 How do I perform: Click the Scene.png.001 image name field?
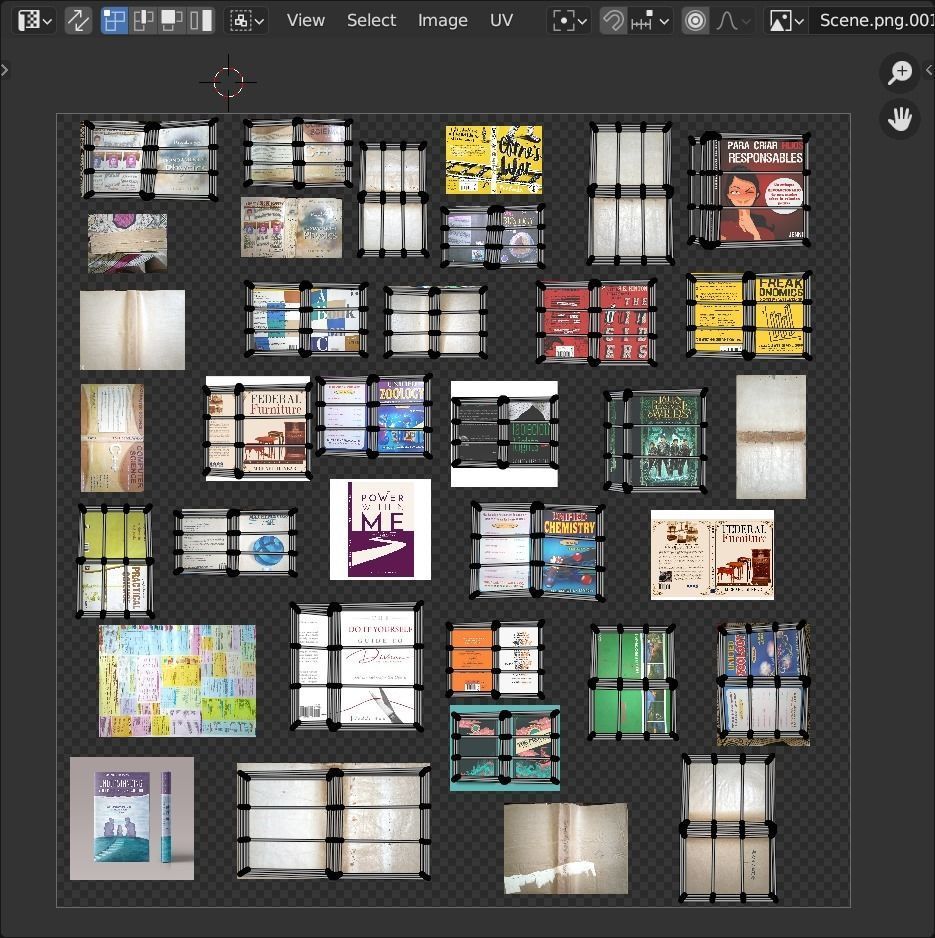[x=873, y=21]
